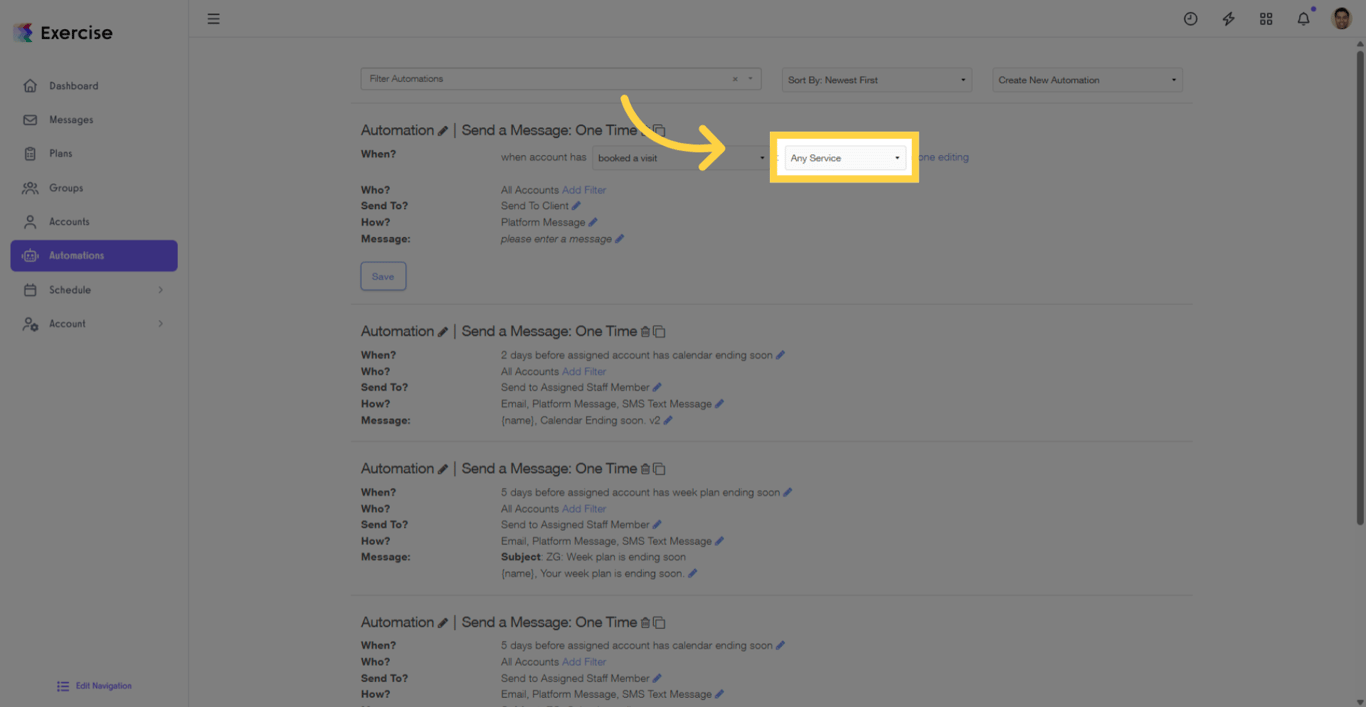
Task: Open Messages in the sidebar
Action: click(71, 120)
